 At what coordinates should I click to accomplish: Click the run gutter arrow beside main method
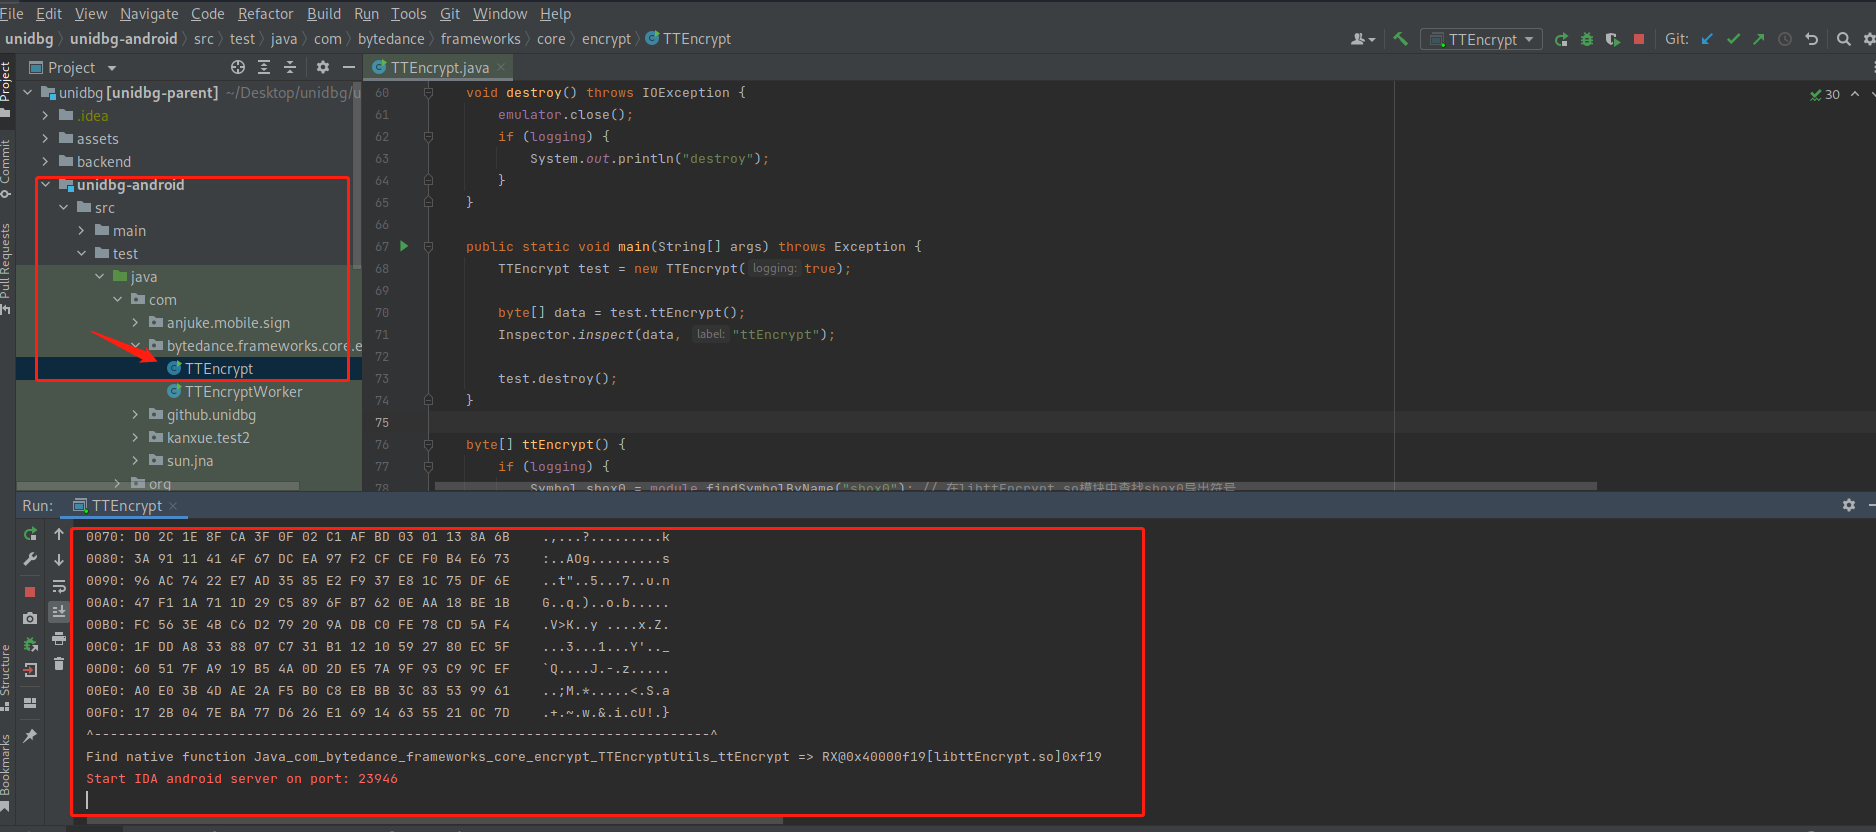point(404,246)
